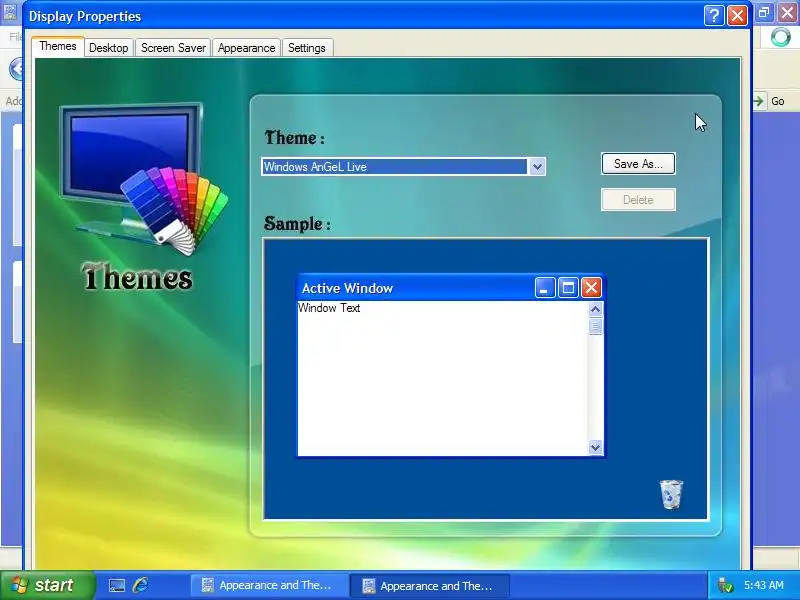800x600 pixels.
Task: Click the 5:43 AM taskbar clock
Action: (763, 585)
